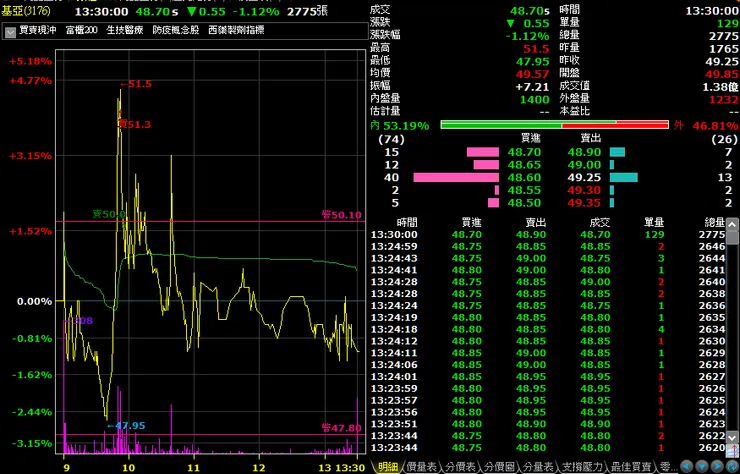Click the pink bid volume bar for 48.60
The height and width of the screenshot is (474, 740).
tap(456, 178)
